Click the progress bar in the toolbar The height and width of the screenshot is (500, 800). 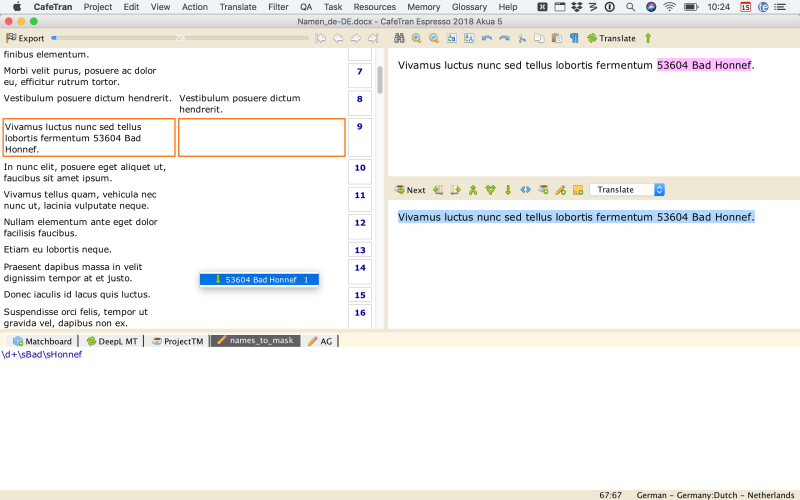pyautogui.click(x=181, y=38)
